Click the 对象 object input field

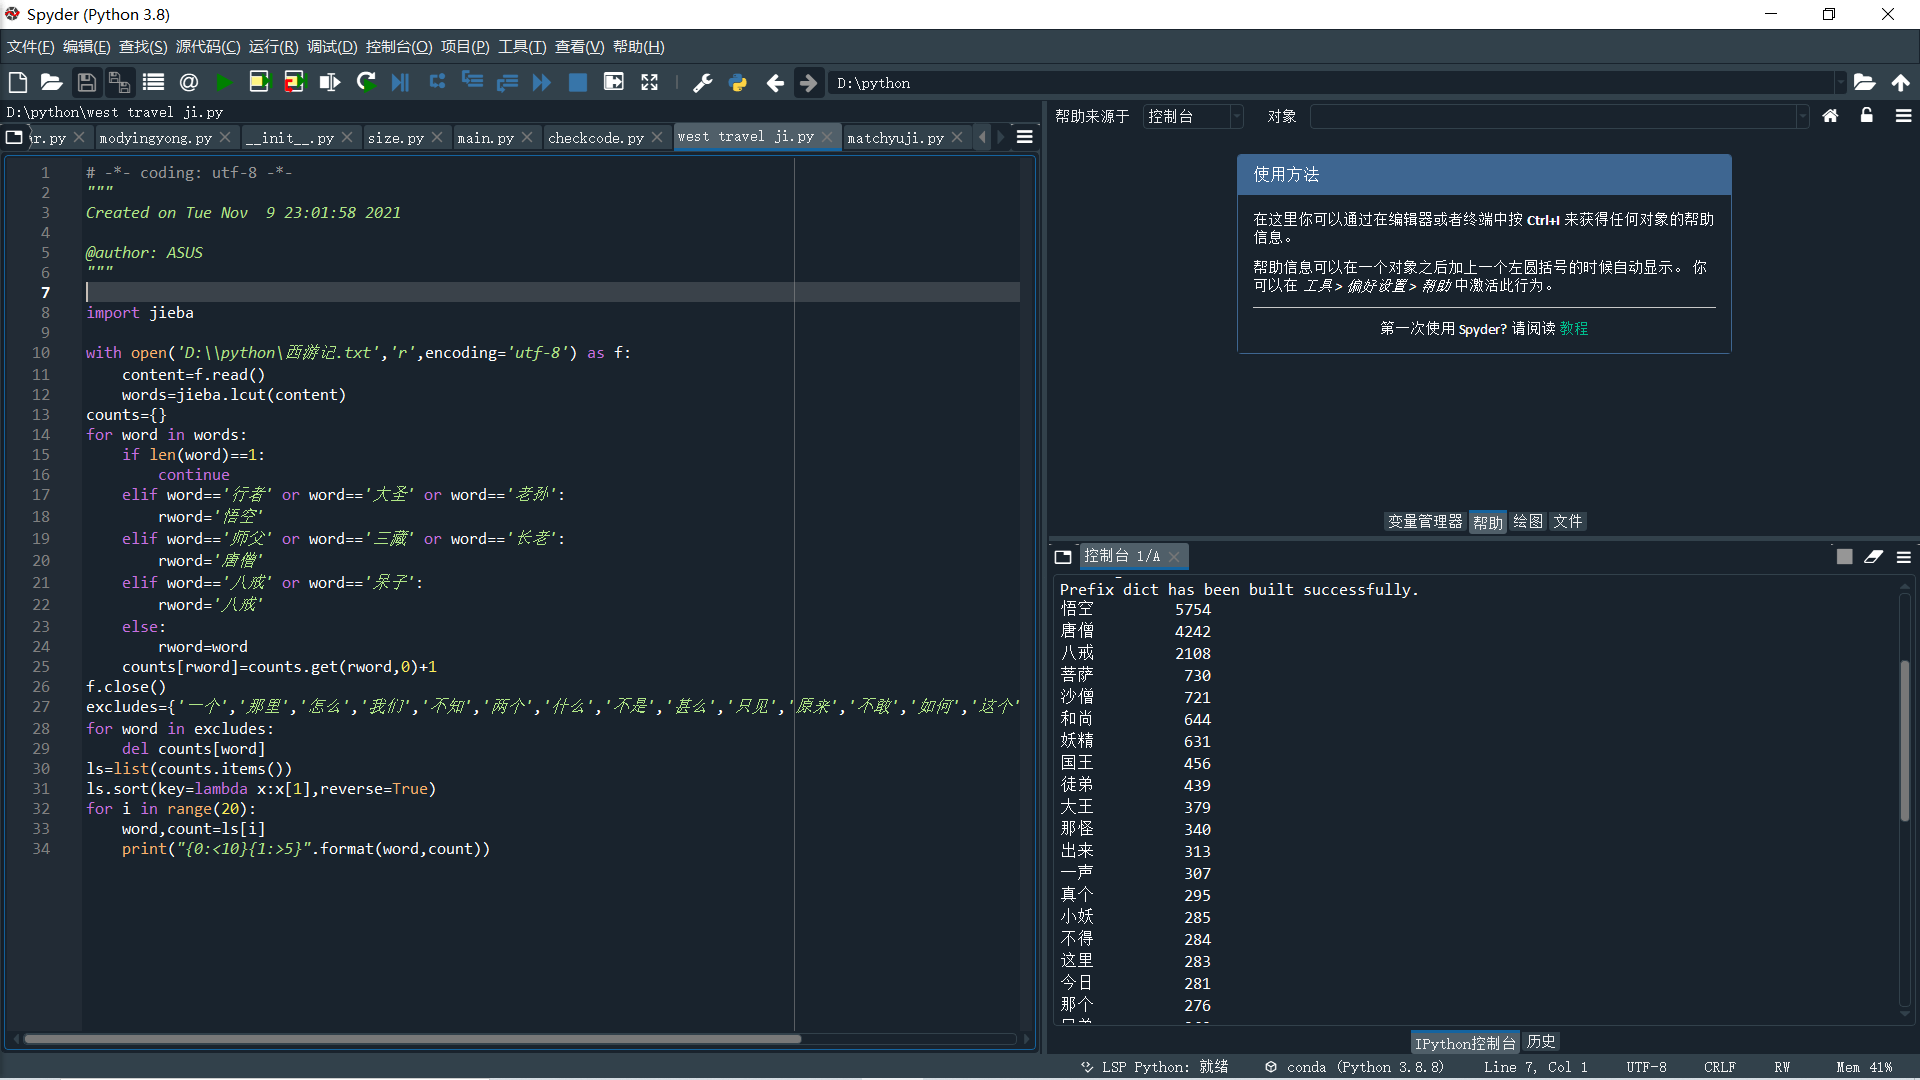1554,117
